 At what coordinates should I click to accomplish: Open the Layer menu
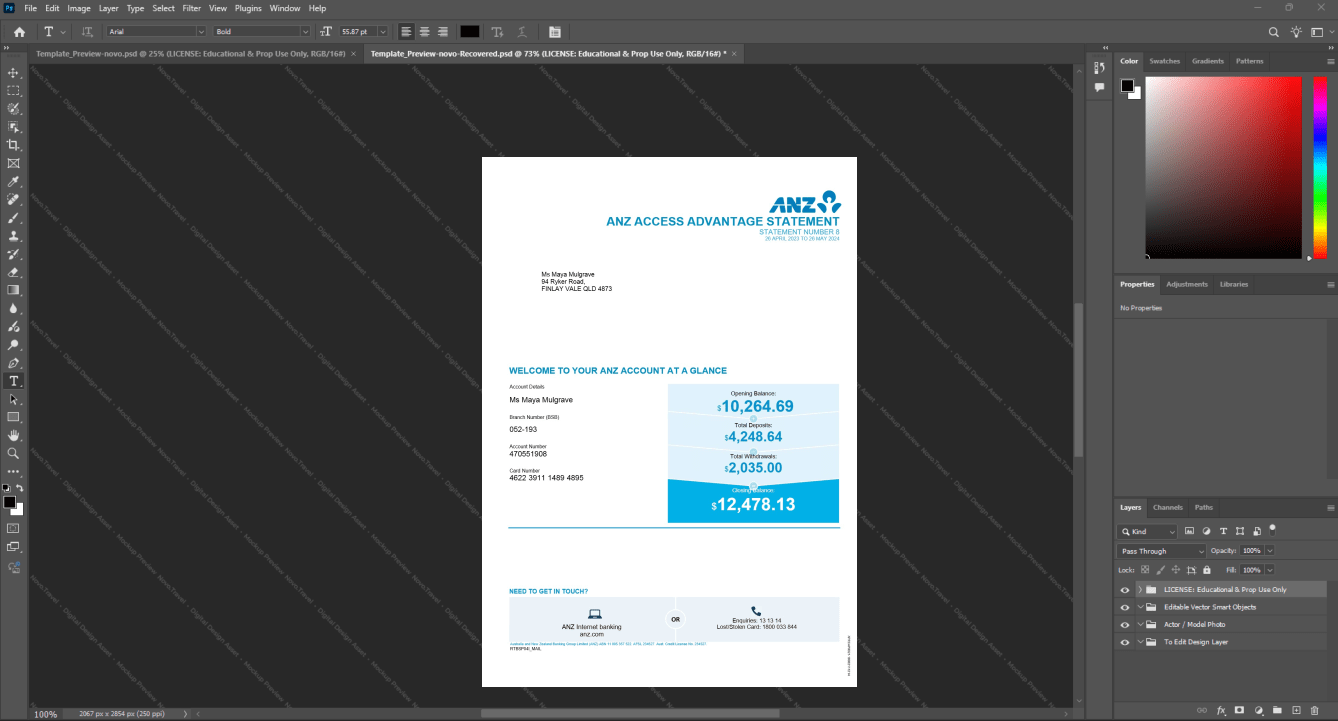coord(108,8)
